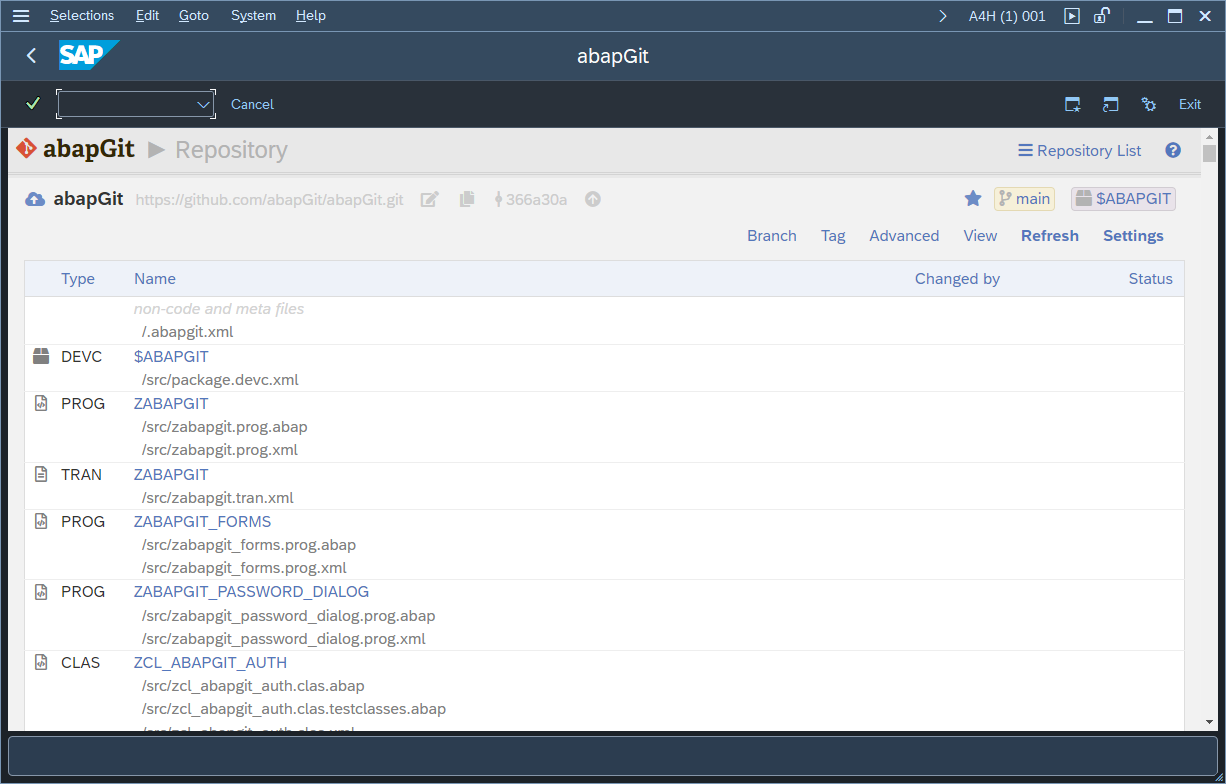
Task: Edit the repository URL via the pencil icon
Action: (429, 199)
